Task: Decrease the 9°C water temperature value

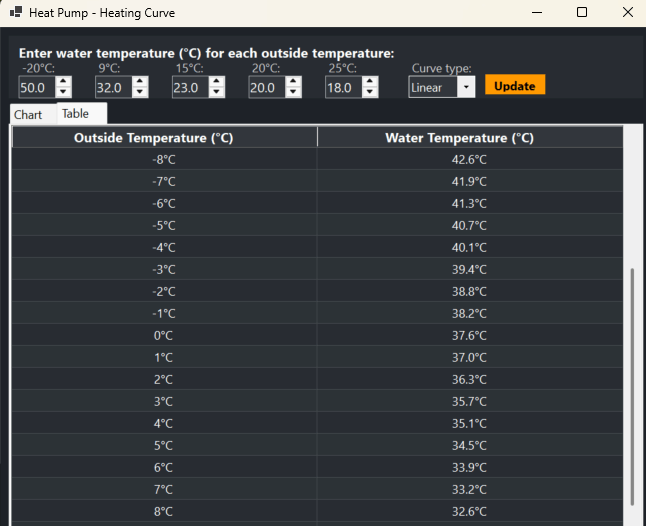Action: [140, 92]
